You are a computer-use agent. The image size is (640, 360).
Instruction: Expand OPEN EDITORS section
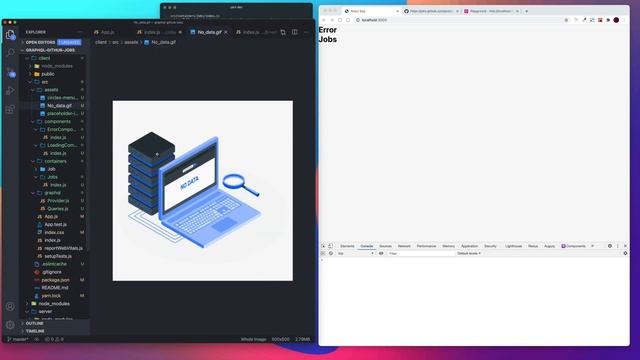pyautogui.click(x=40, y=42)
